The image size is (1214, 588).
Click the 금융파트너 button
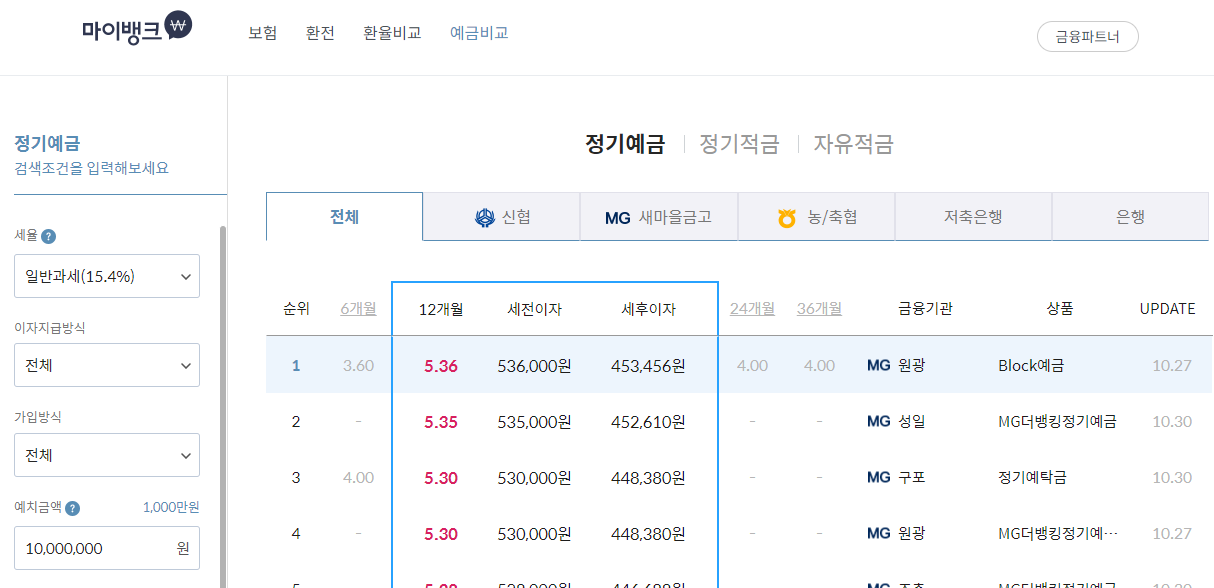(x=1087, y=36)
